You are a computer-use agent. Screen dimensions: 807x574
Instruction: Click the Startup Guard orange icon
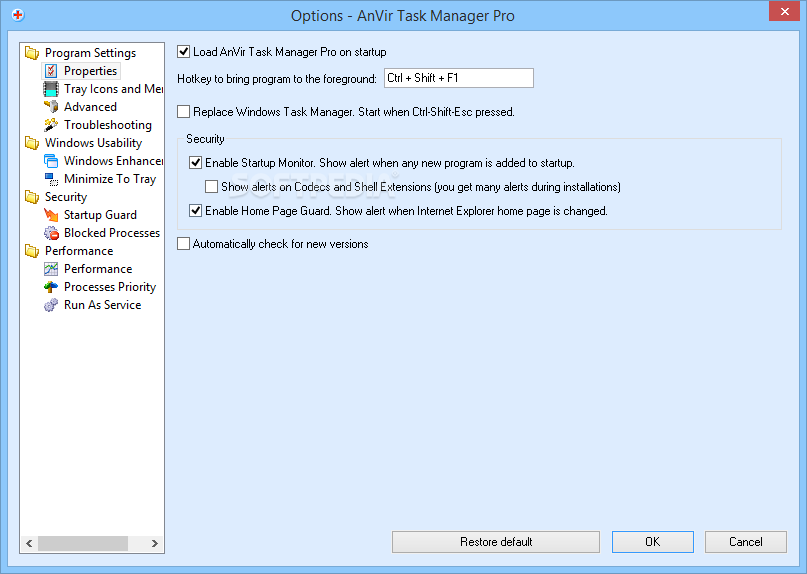(51, 215)
